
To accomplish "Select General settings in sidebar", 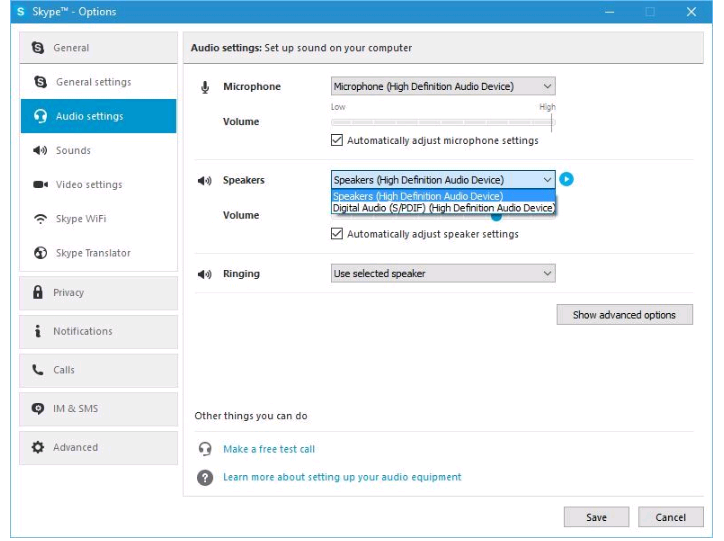I will click(98, 82).
